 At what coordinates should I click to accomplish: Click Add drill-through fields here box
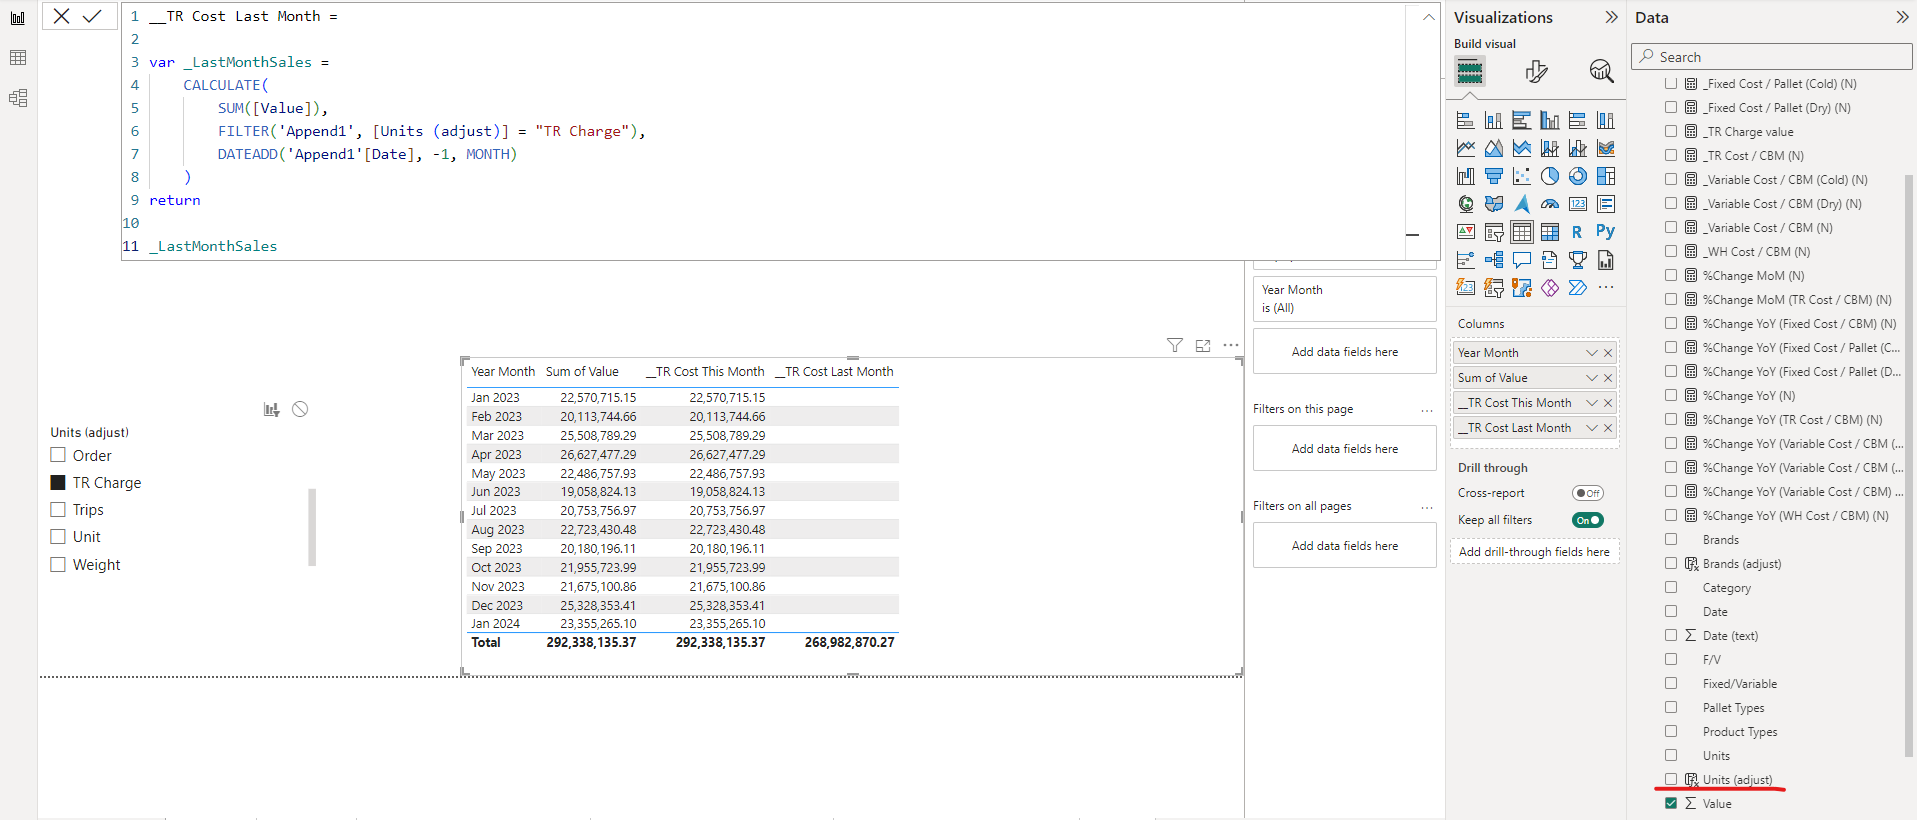coord(1534,552)
